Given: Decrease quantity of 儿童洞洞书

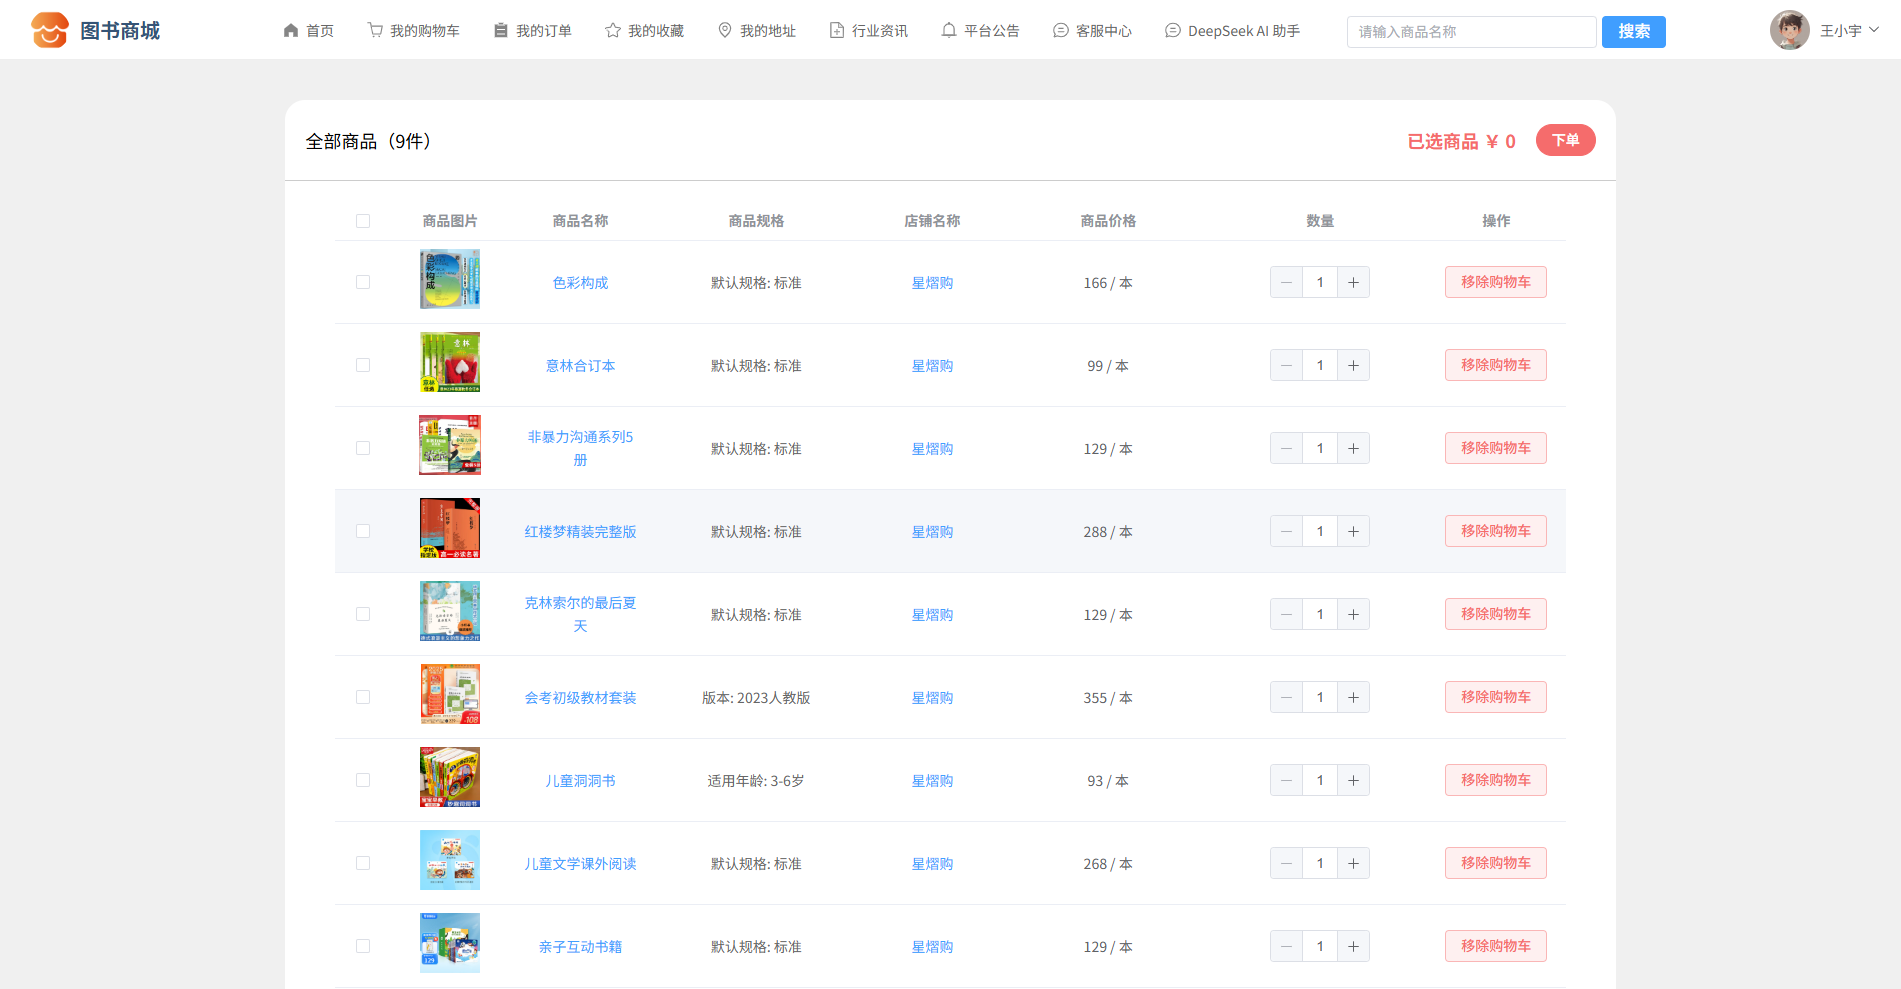Looking at the screenshot, I should pos(1287,781).
